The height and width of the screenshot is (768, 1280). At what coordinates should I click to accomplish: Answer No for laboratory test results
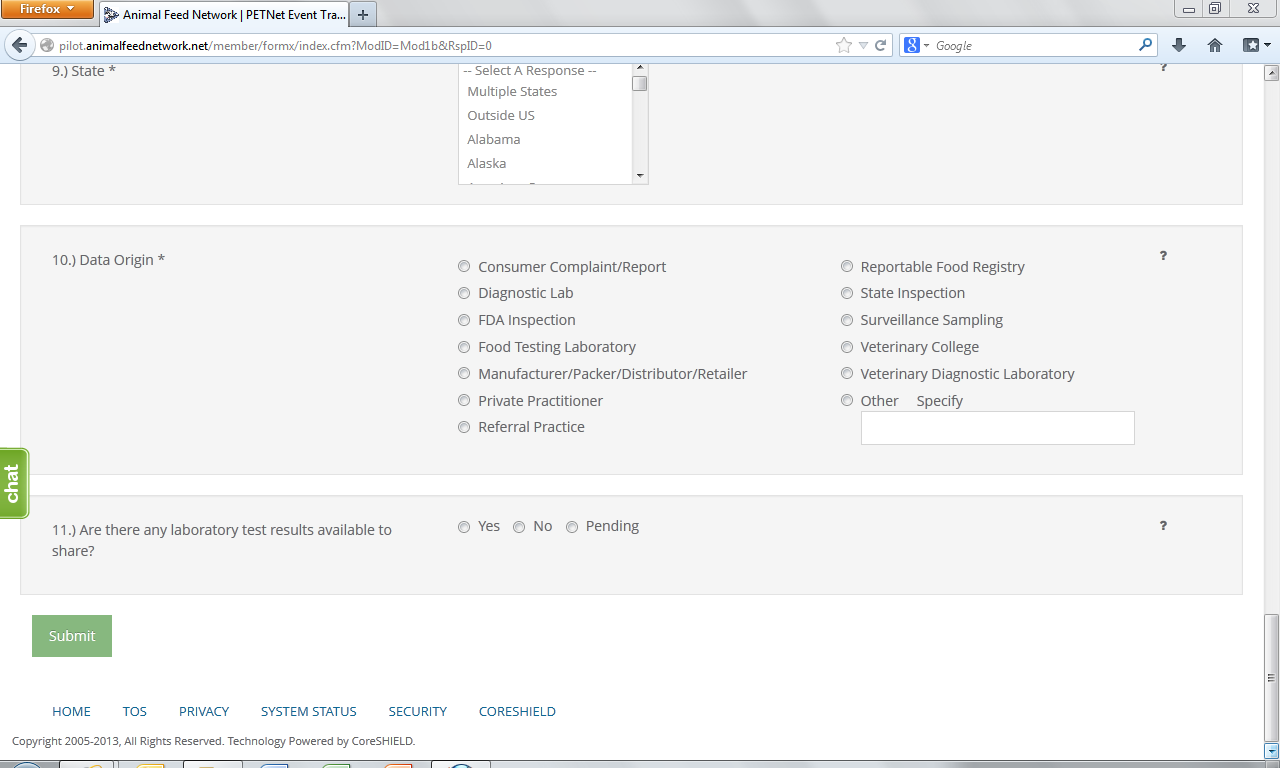pyautogui.click(x=519, y=527)
